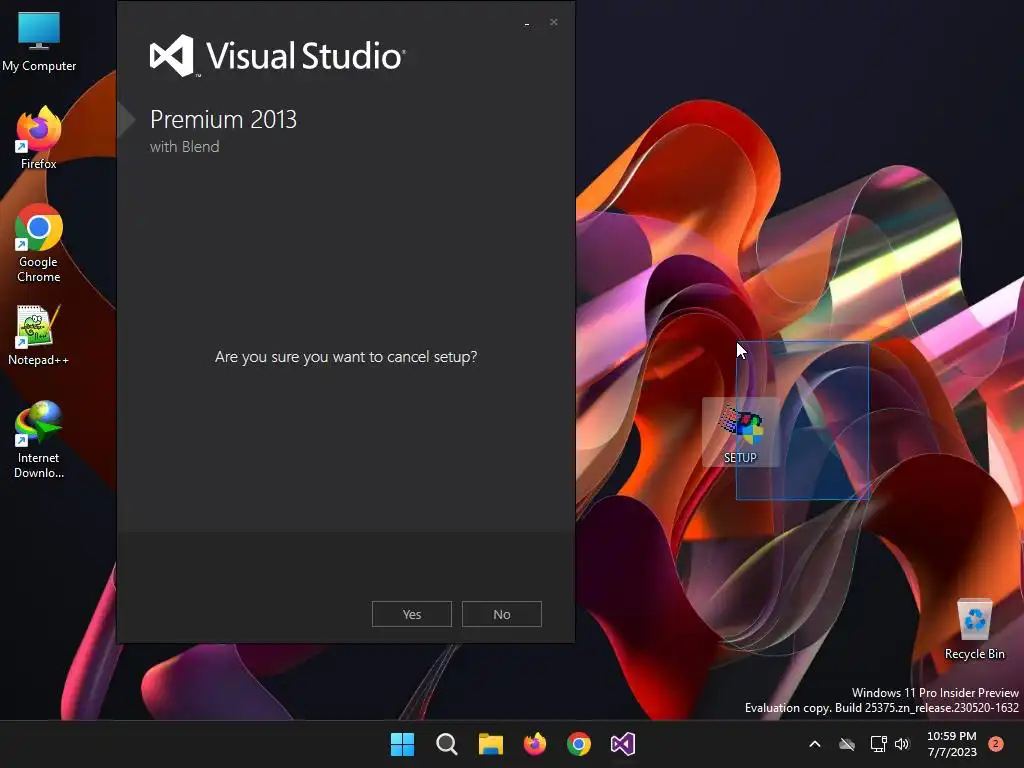The width and height of the screenshot is (1024, 768).
Task: Select the SETUP icon on desktop
Action: (741, 432)
